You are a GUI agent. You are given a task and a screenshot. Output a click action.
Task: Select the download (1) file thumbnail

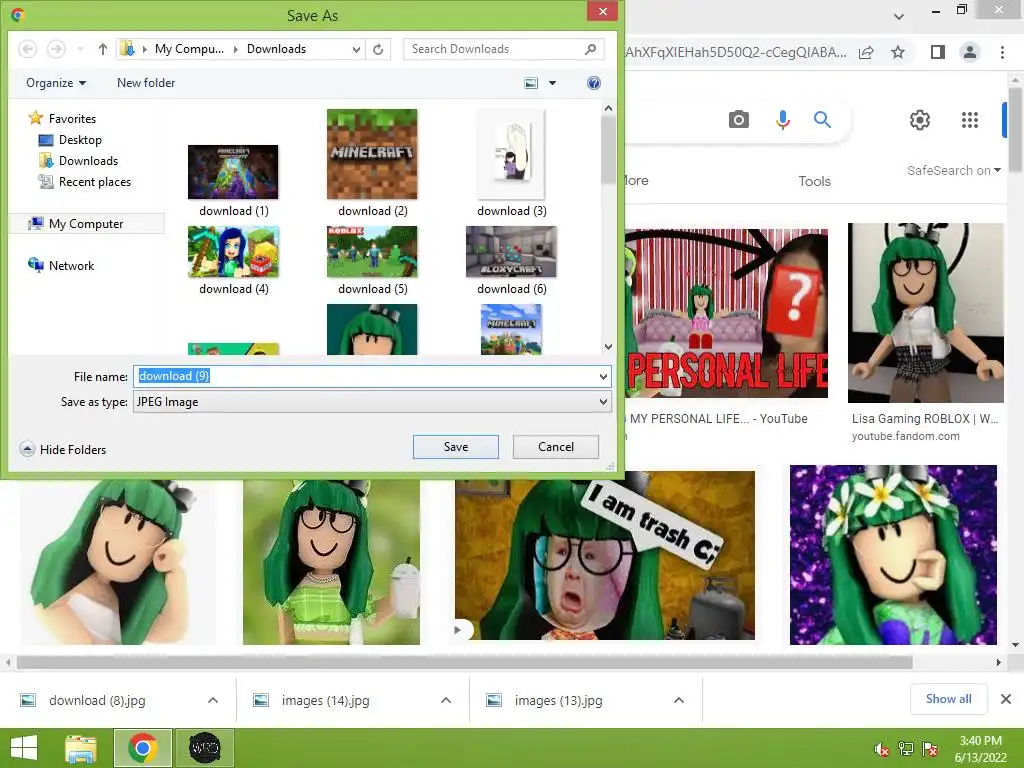[x=233, y=172]
